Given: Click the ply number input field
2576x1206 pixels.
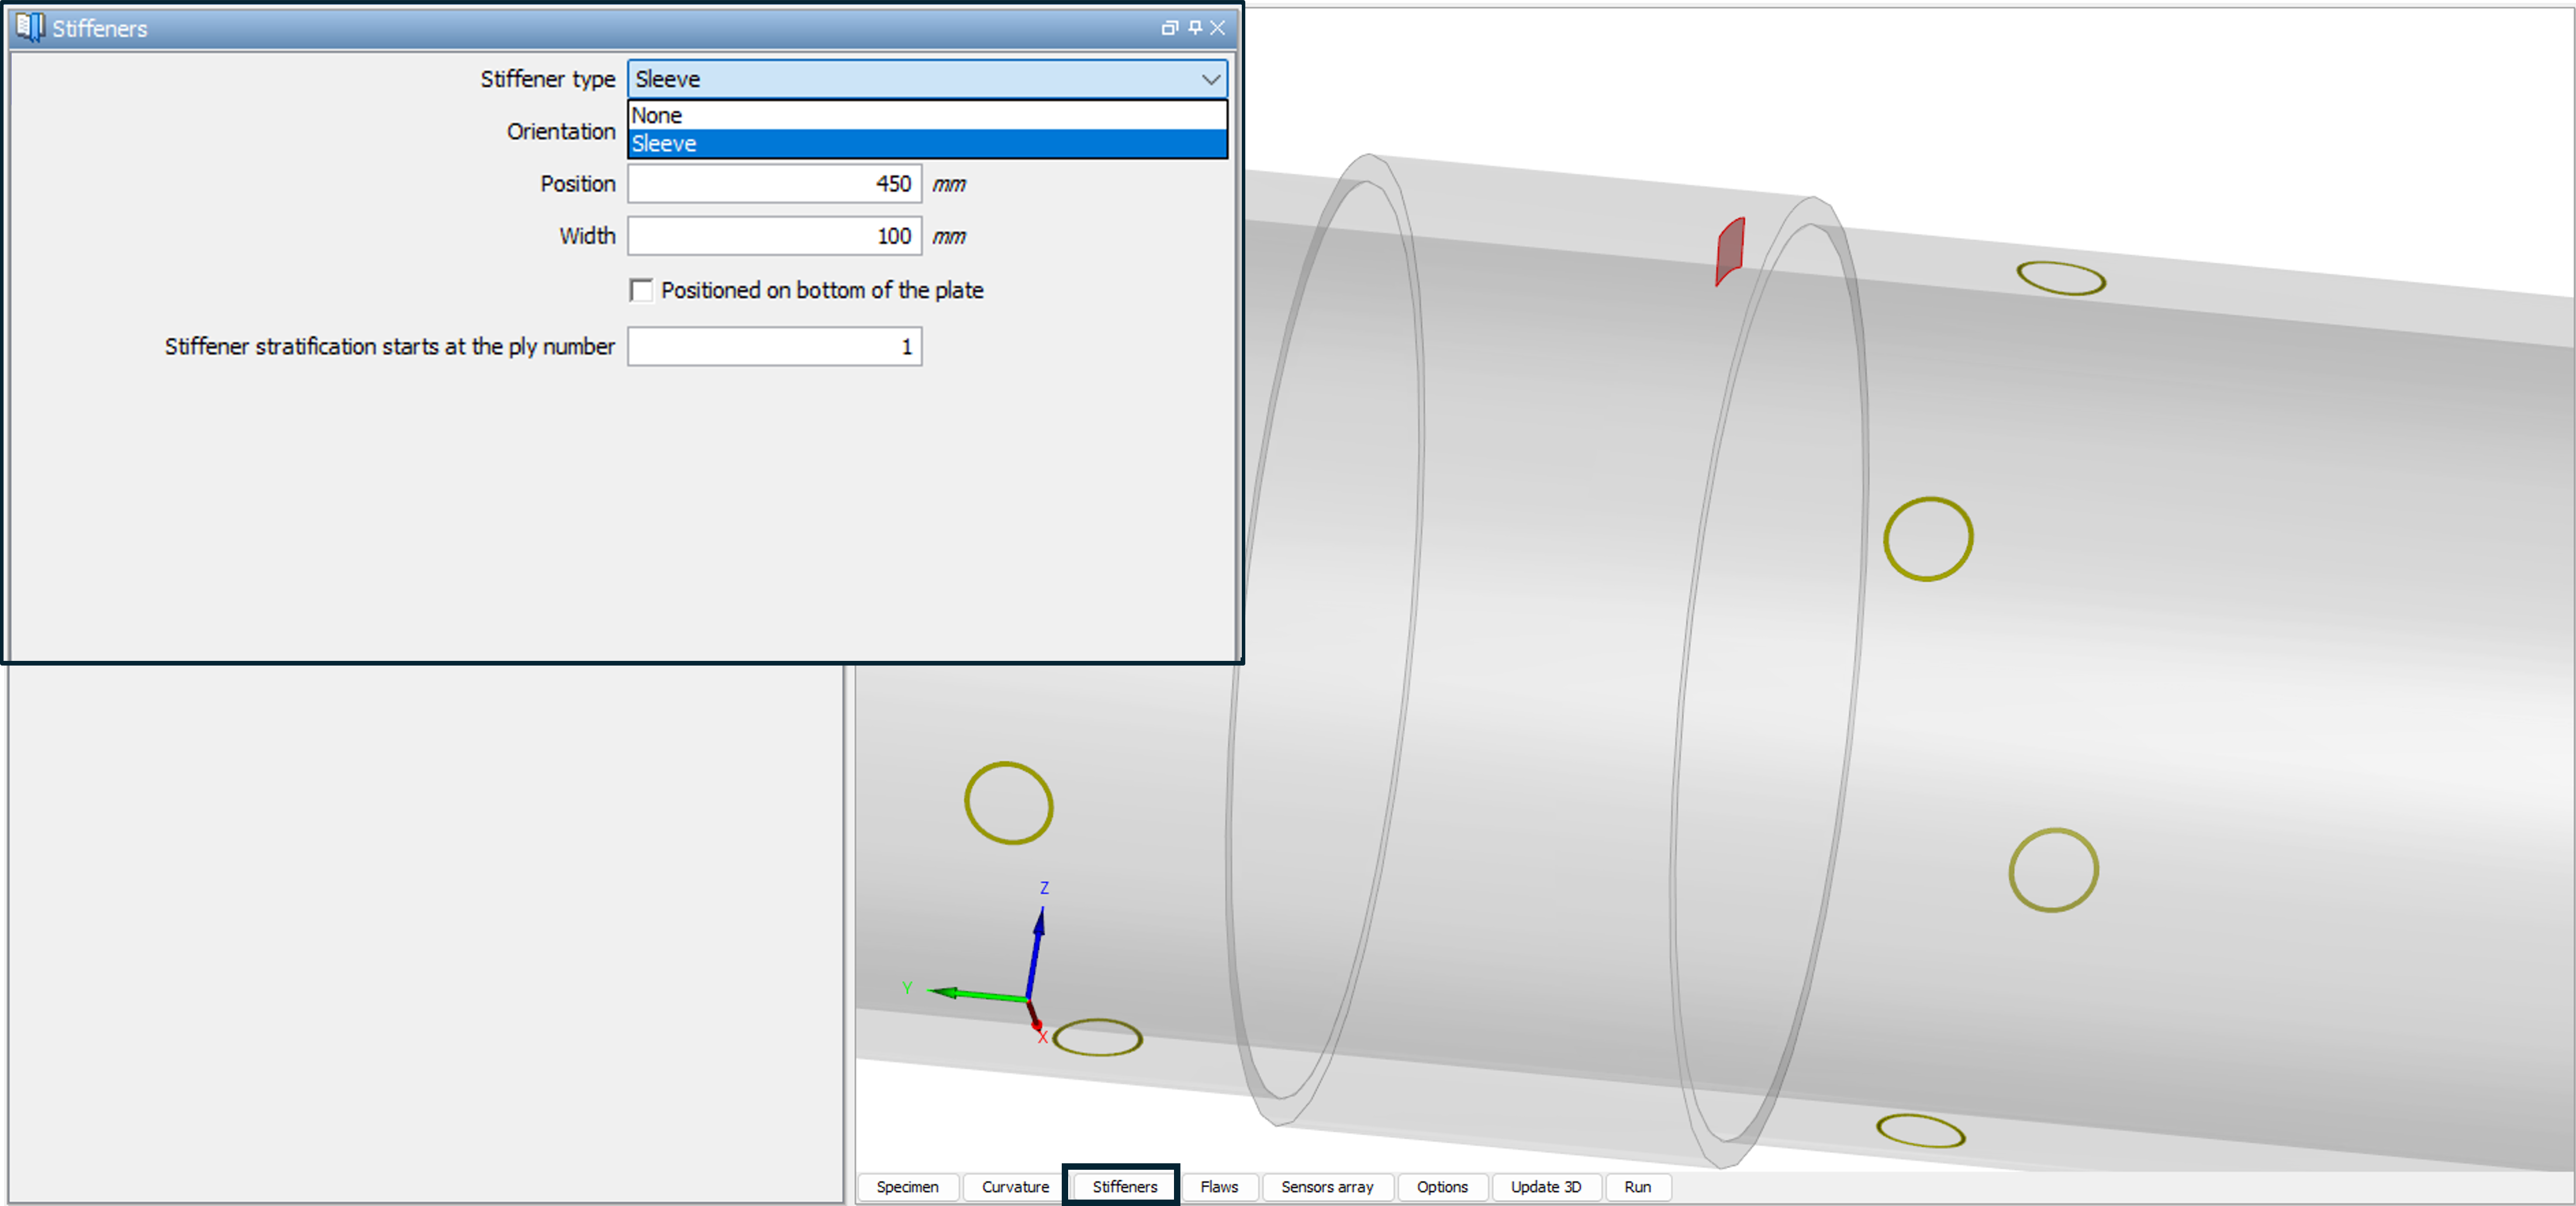Looking at the screenshot, I should (x=774, y=346).
